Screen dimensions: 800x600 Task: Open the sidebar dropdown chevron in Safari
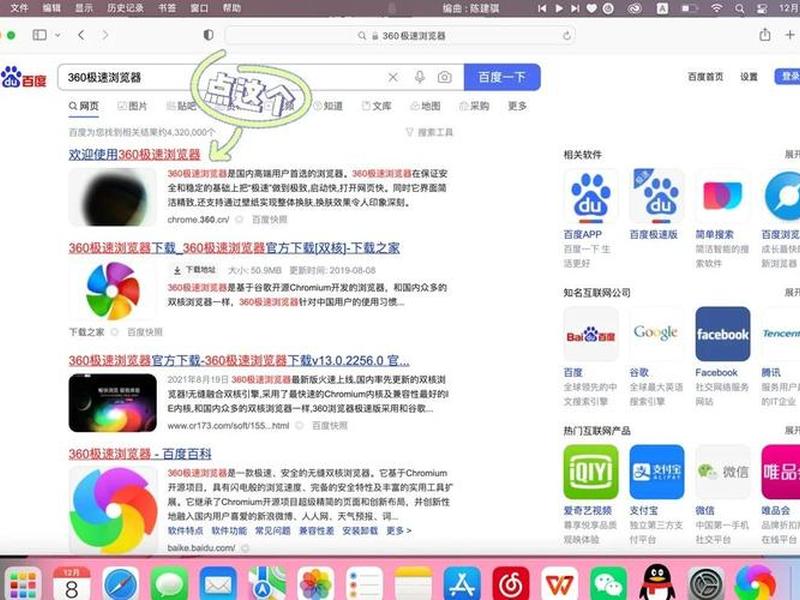pos(58,35)
